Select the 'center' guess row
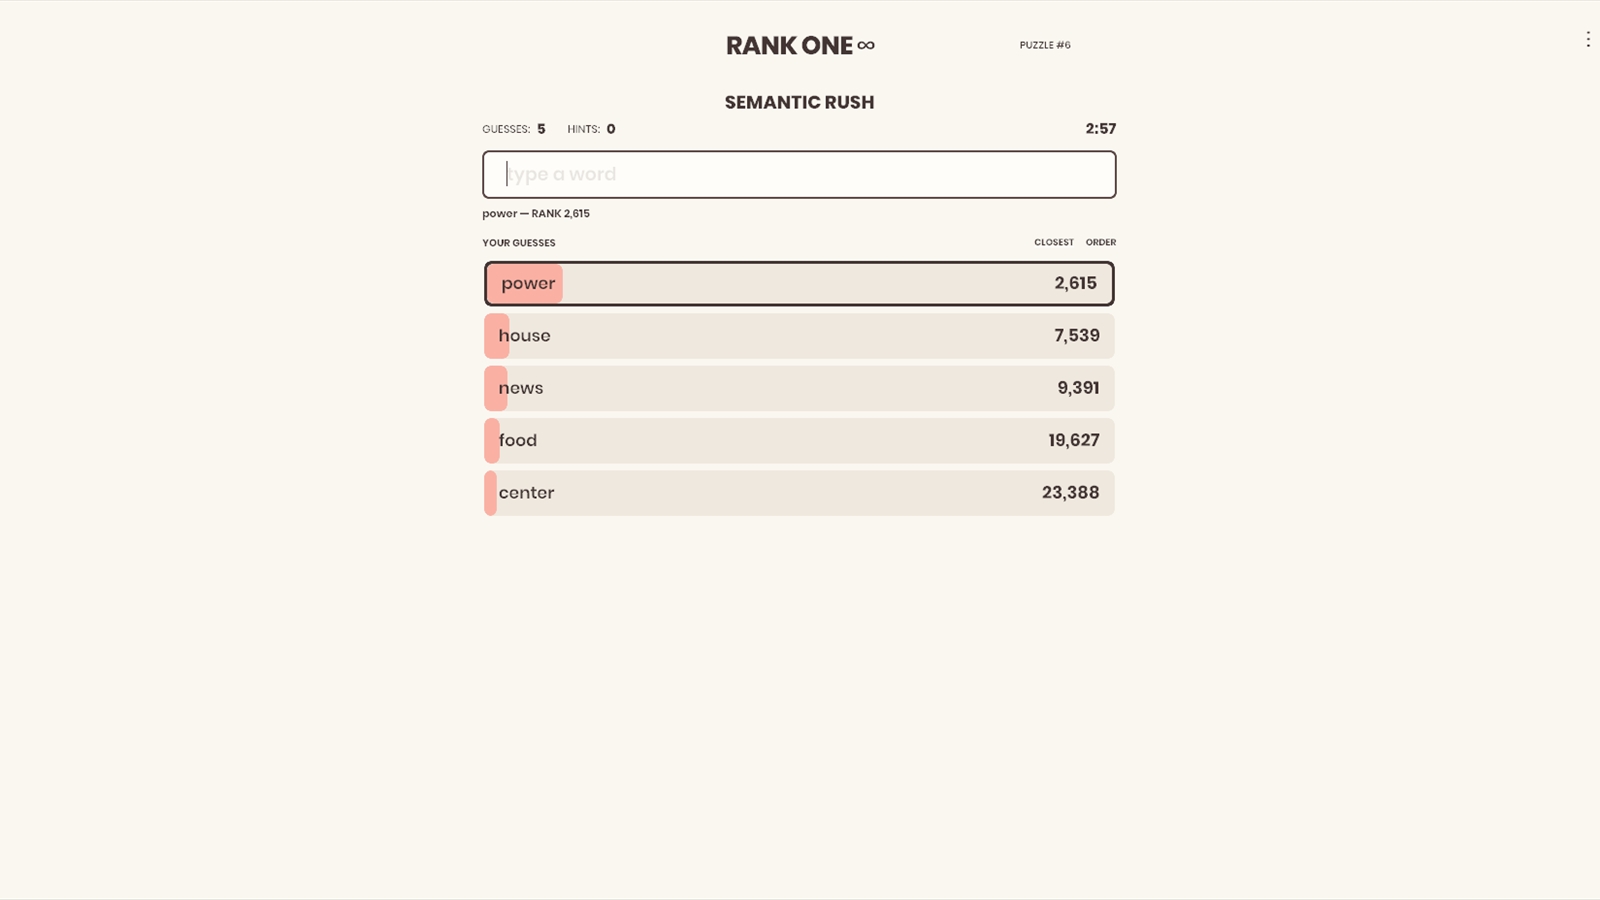The image size is (1600, 900). [x=799, y=493]
